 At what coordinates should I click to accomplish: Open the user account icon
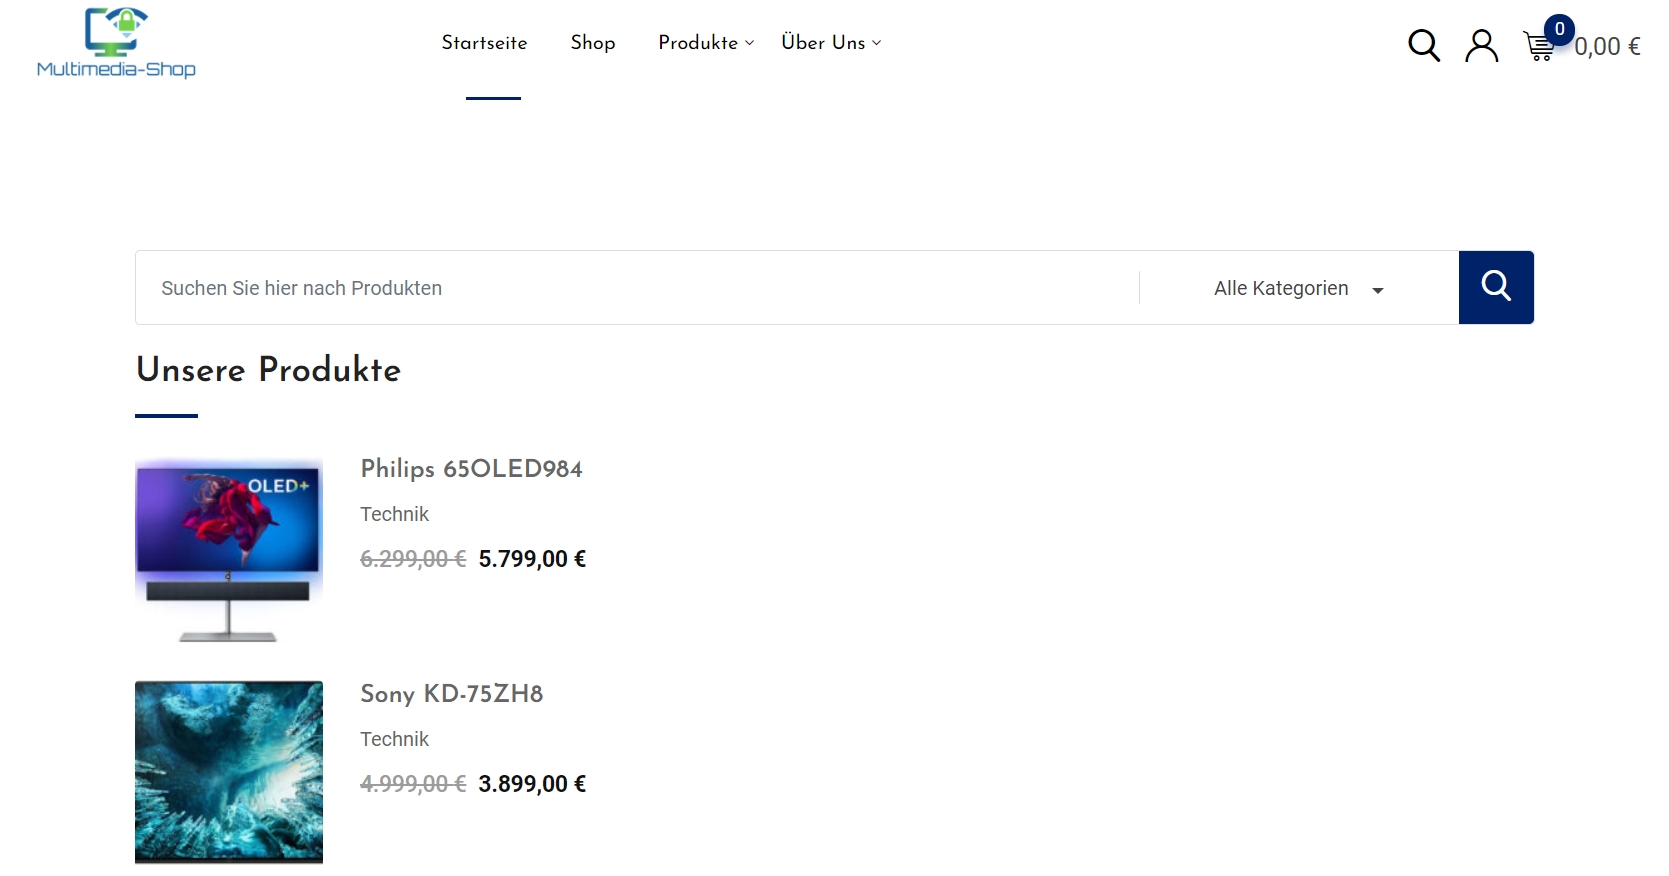click(1482, 45)
